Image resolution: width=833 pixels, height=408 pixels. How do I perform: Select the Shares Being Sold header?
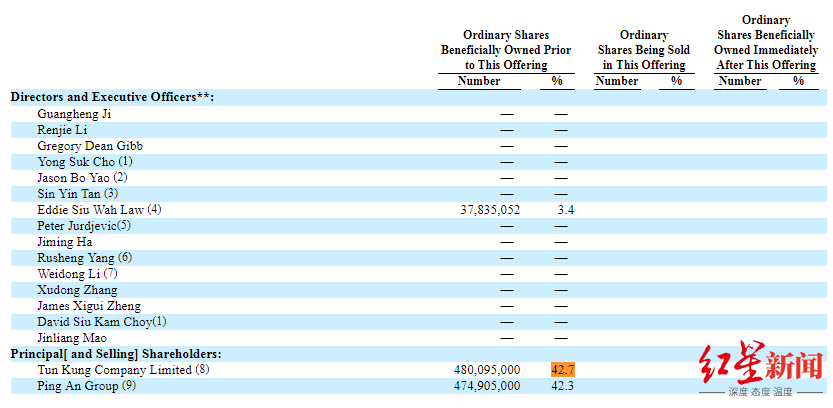pos(644,50)
